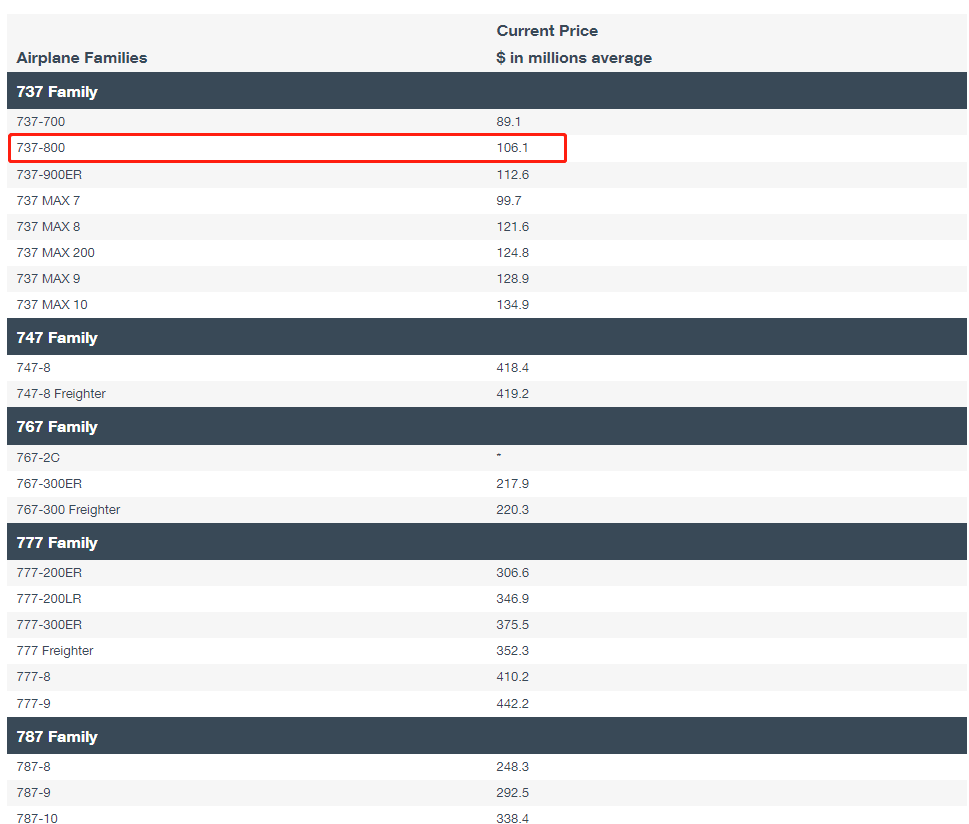Screen dimensions: 969x824
Task: Click the 248.3 price value
Action: click(x=512, y=767)
